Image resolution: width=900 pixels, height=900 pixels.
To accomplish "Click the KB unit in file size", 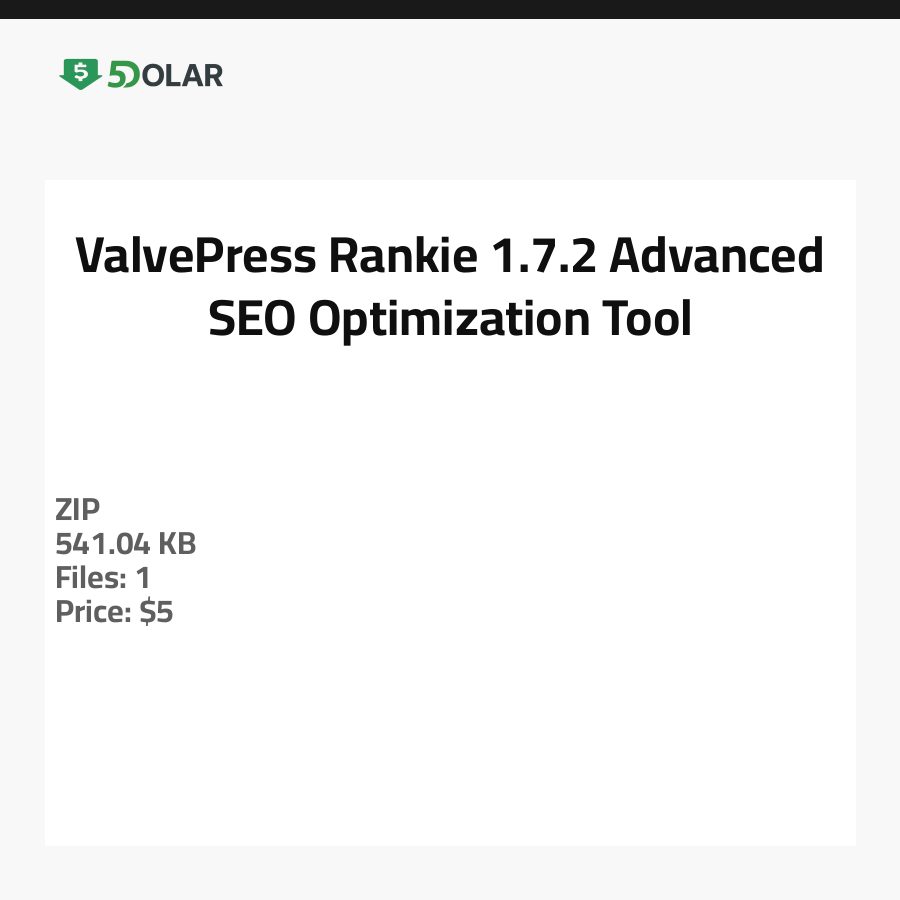I will coord(178,544).
